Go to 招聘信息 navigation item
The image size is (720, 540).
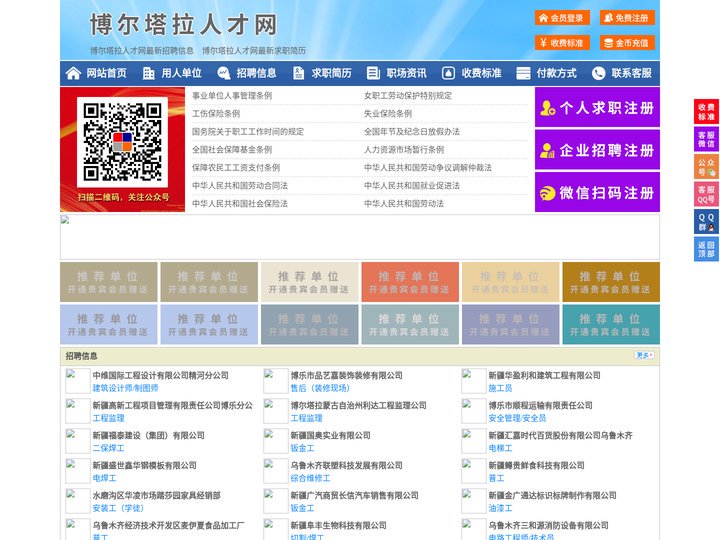pos(256,73)
